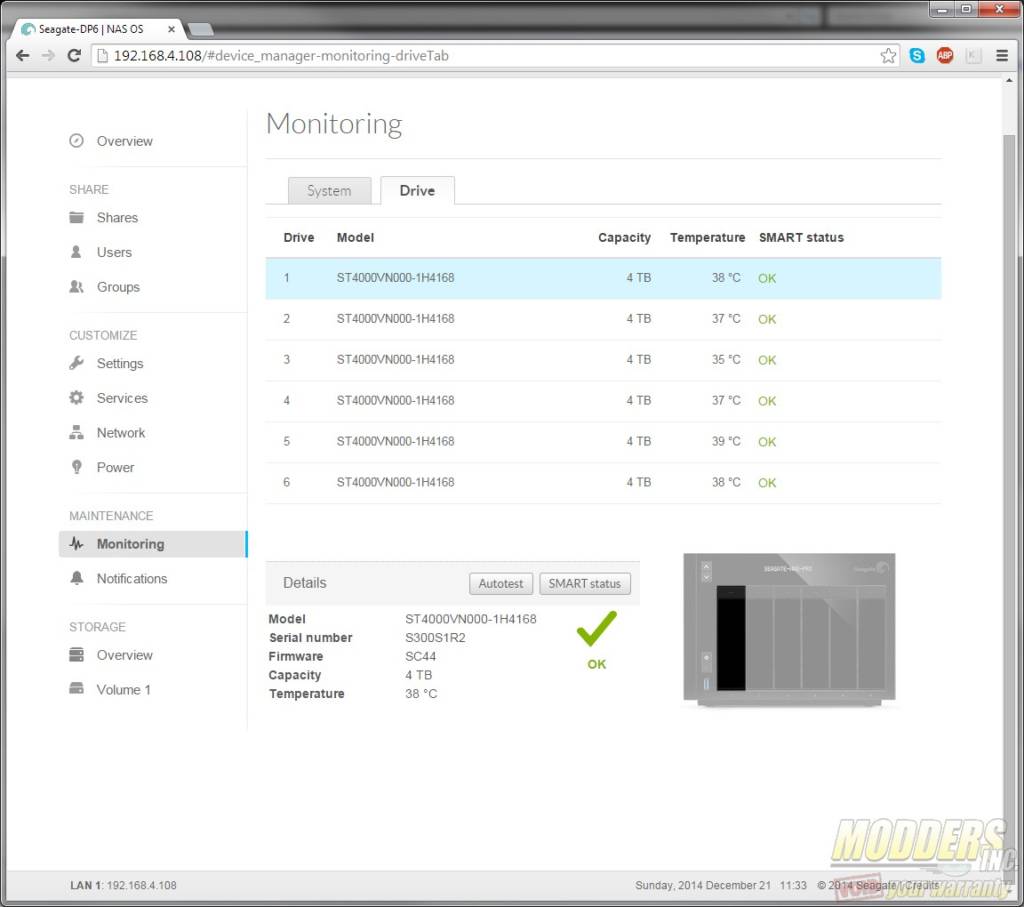The height and width of the screenshot is (907, 1024).
Task: Open Volume 1 in the sidebar
Action: tap(123, 690)
